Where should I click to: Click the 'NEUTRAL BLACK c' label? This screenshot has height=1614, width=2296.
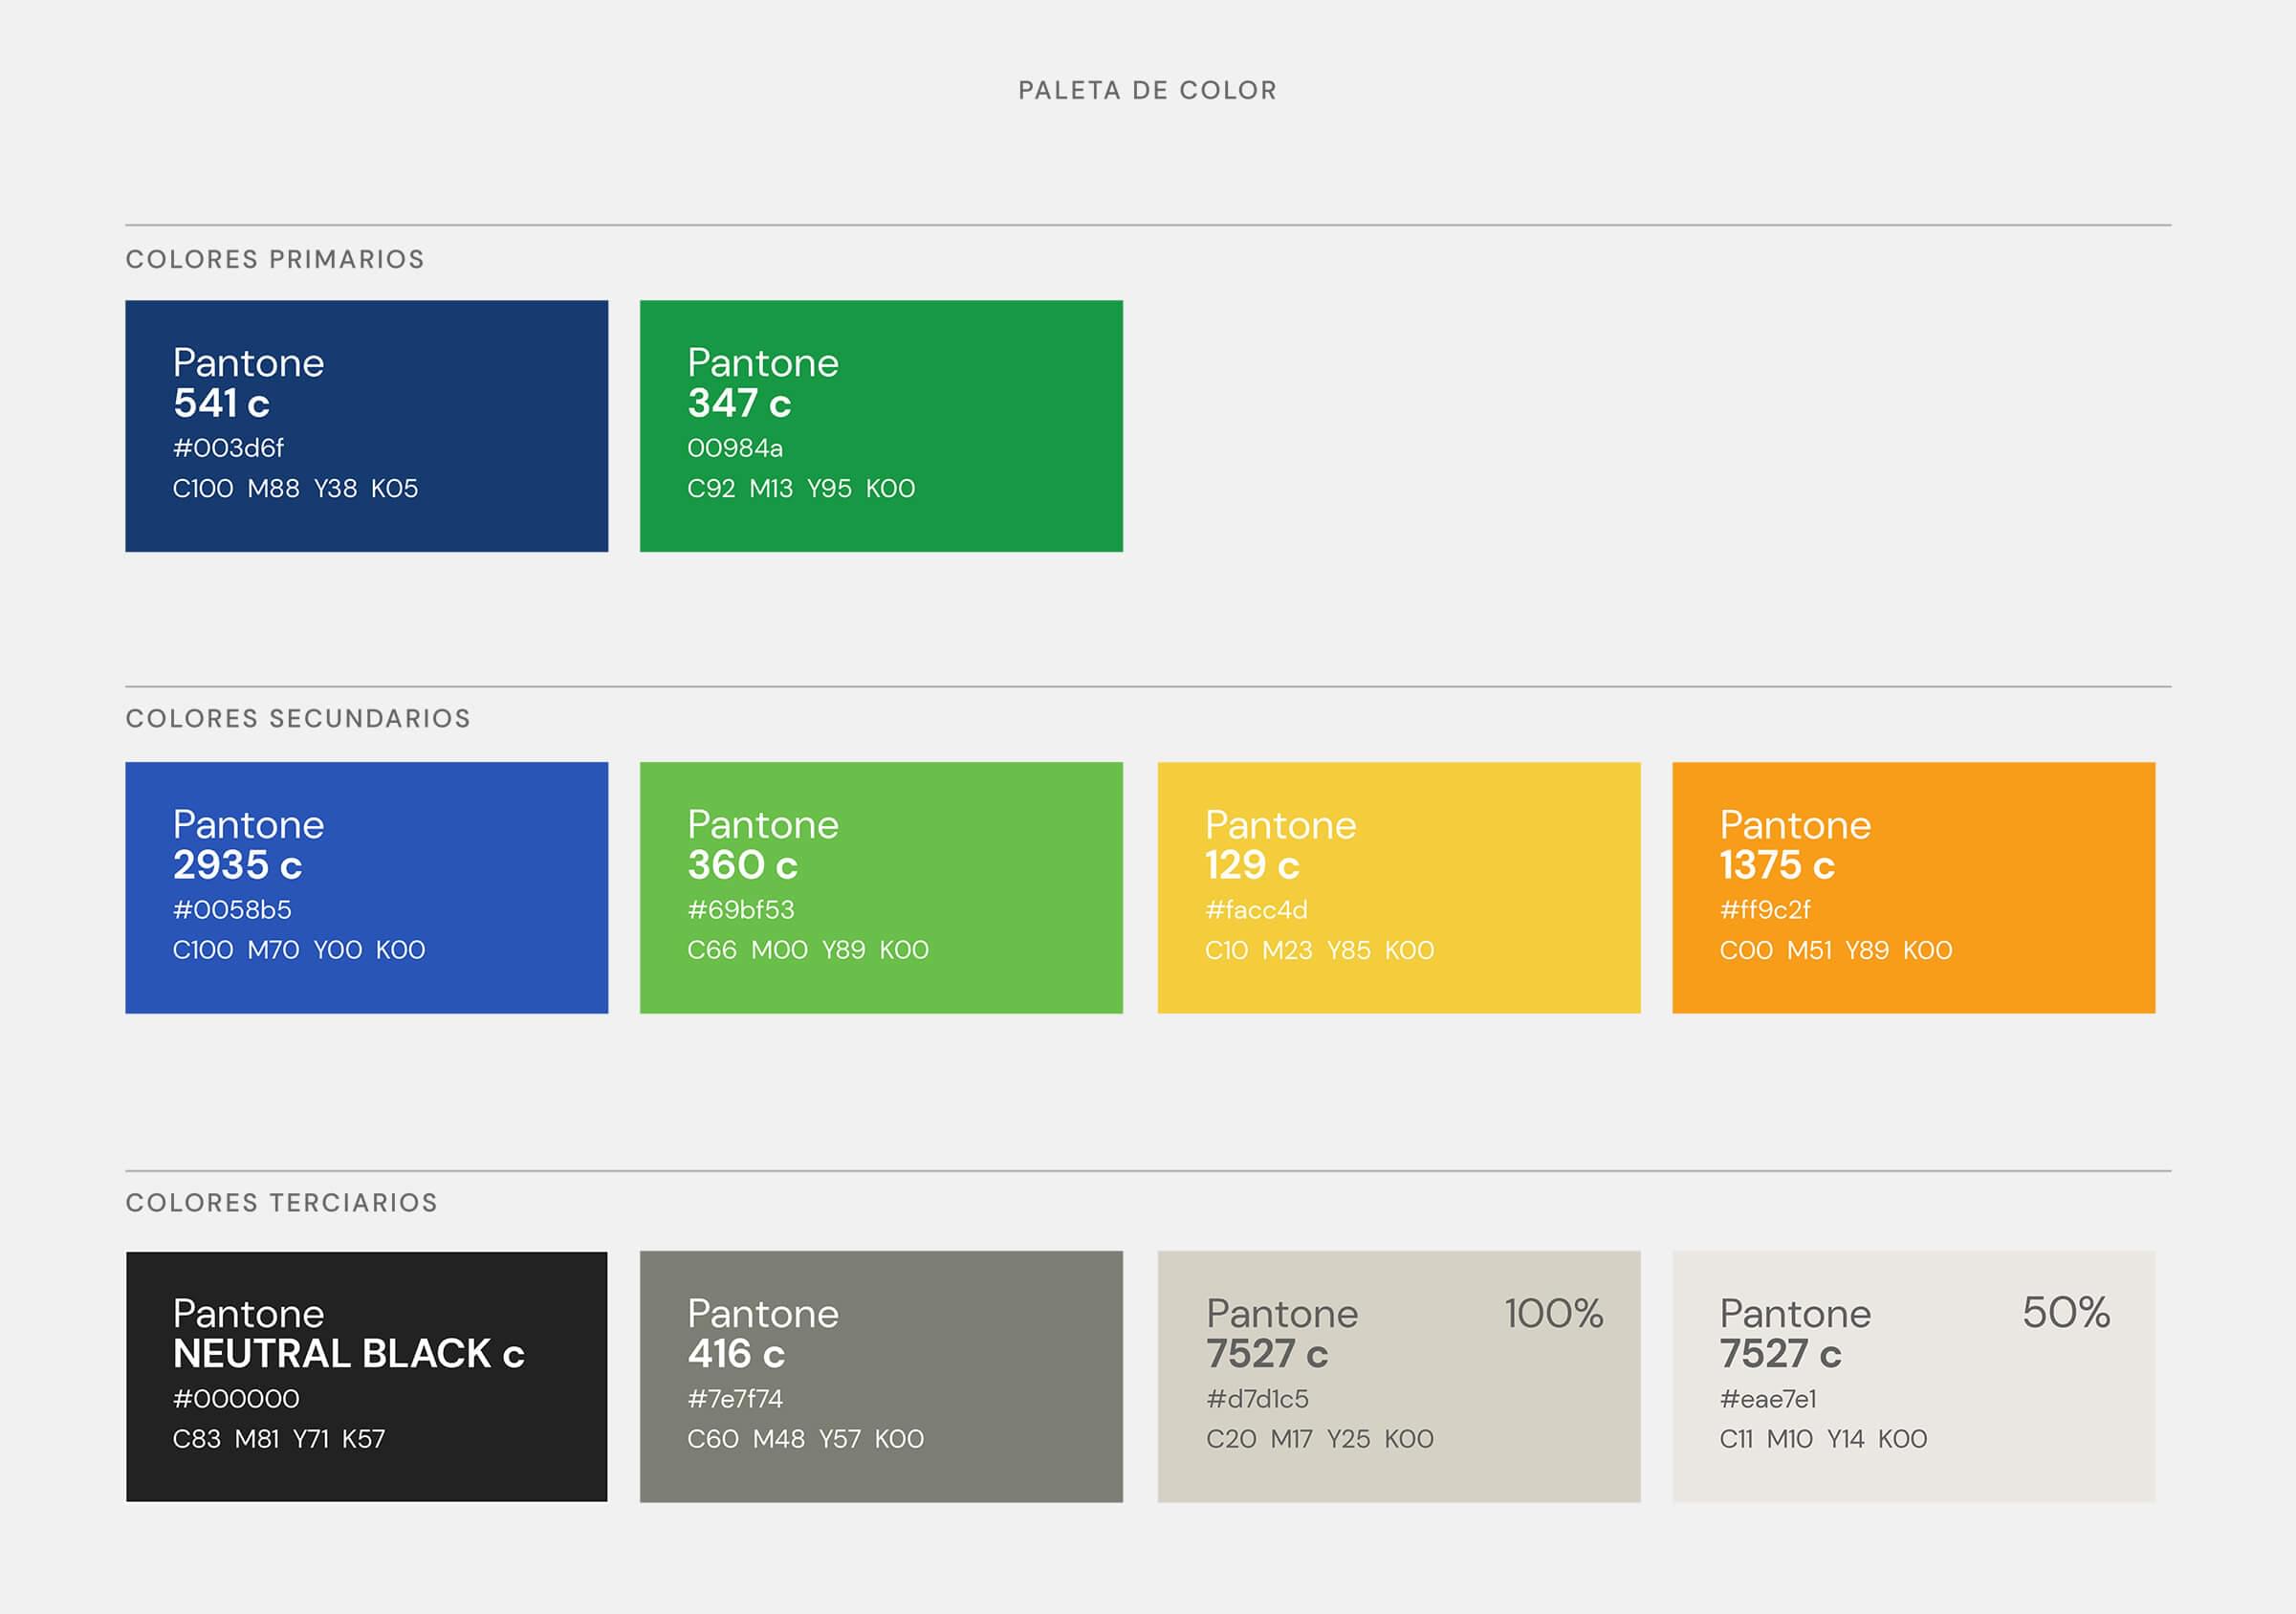tap(348, 1354)
